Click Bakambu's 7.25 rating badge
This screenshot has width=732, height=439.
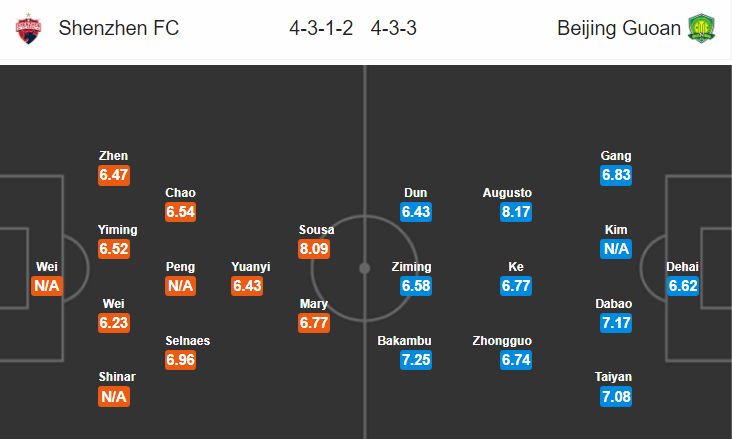416,360
